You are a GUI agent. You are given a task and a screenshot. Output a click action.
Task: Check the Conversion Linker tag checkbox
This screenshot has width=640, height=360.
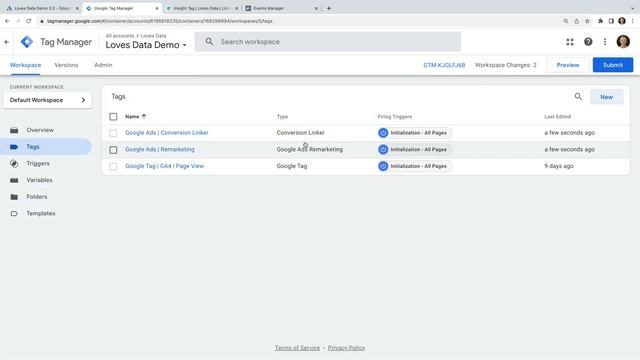(x=113, y=133)
